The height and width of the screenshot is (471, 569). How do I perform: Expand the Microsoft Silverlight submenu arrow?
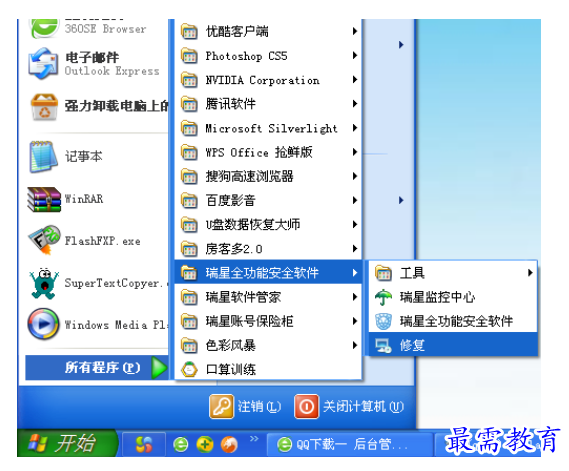[355, 128]
